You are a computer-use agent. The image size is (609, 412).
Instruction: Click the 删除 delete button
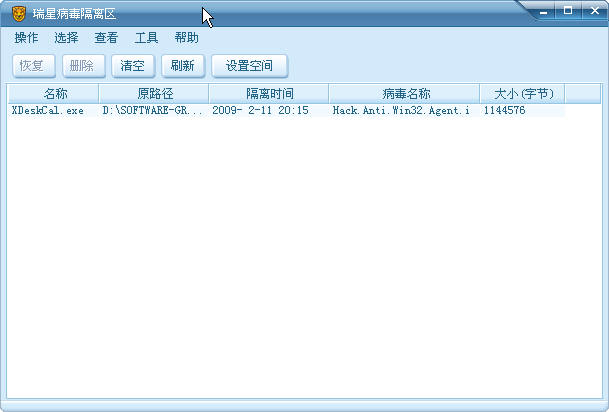(x=84, y=66)
